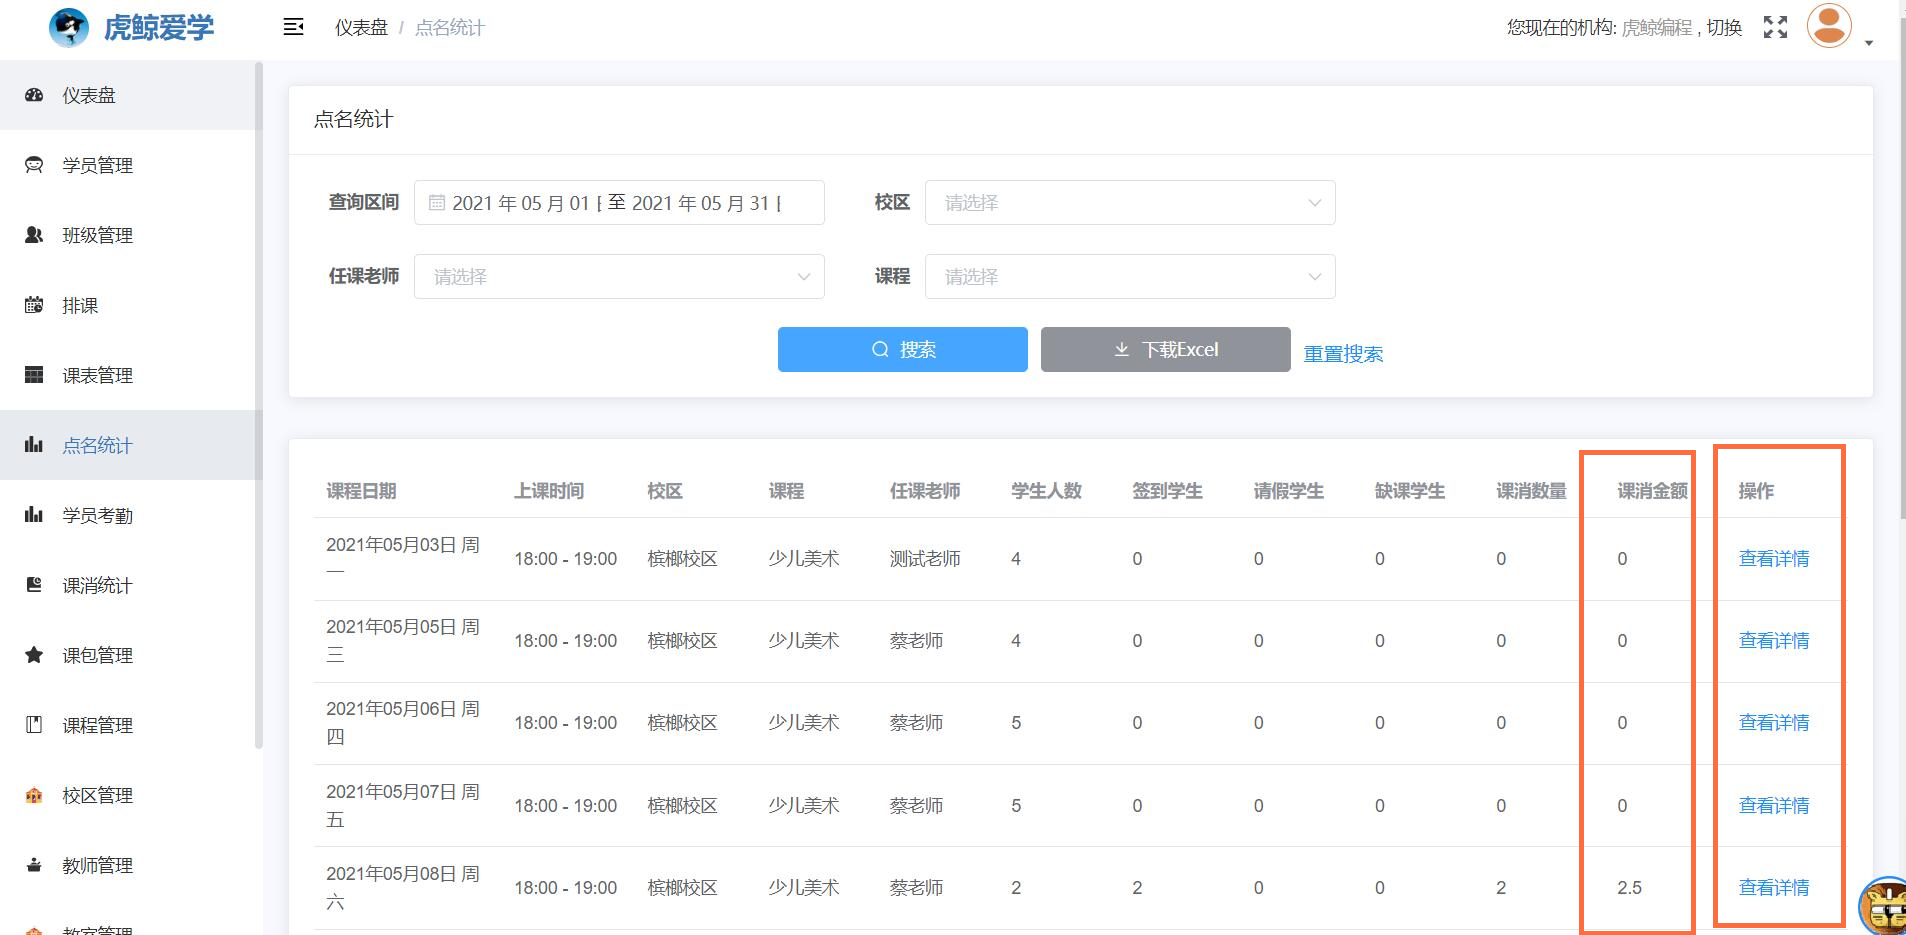Click calendar icon in date range field

pos(437,203)
